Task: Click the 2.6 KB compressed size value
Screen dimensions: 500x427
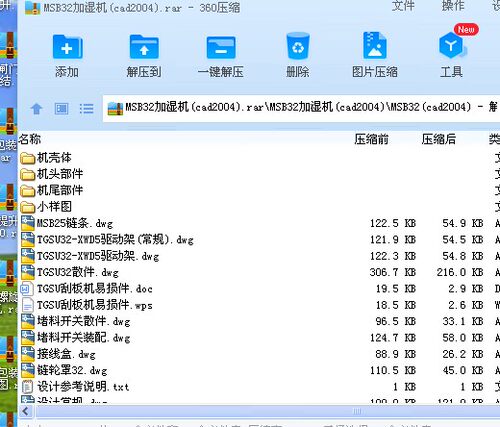Action: pyautogui.click(x=466, y=305)
